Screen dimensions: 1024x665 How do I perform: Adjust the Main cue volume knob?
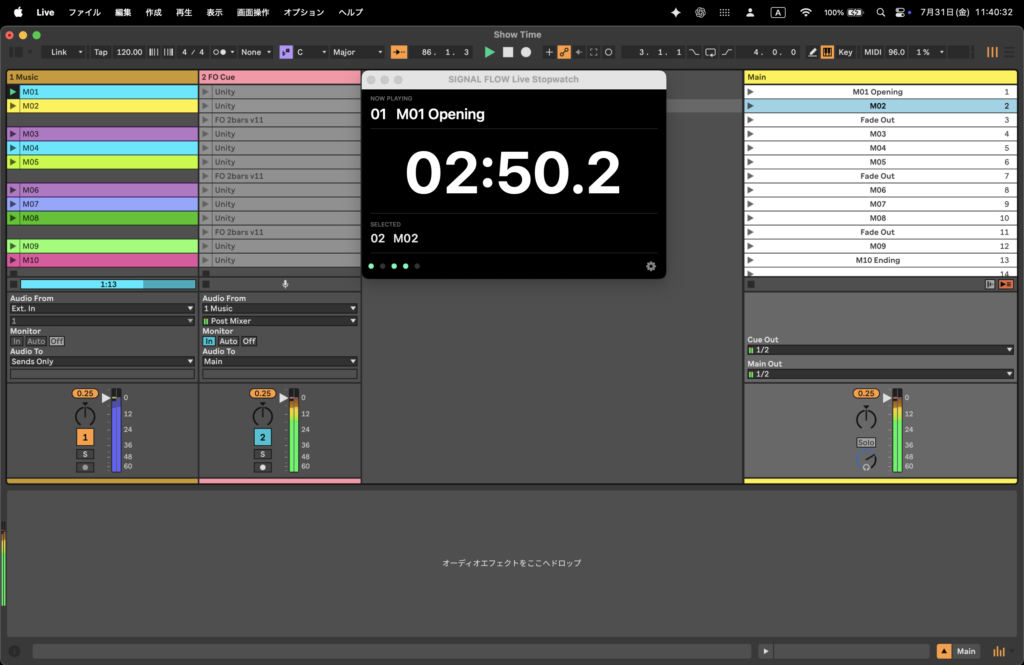(866, 461)
